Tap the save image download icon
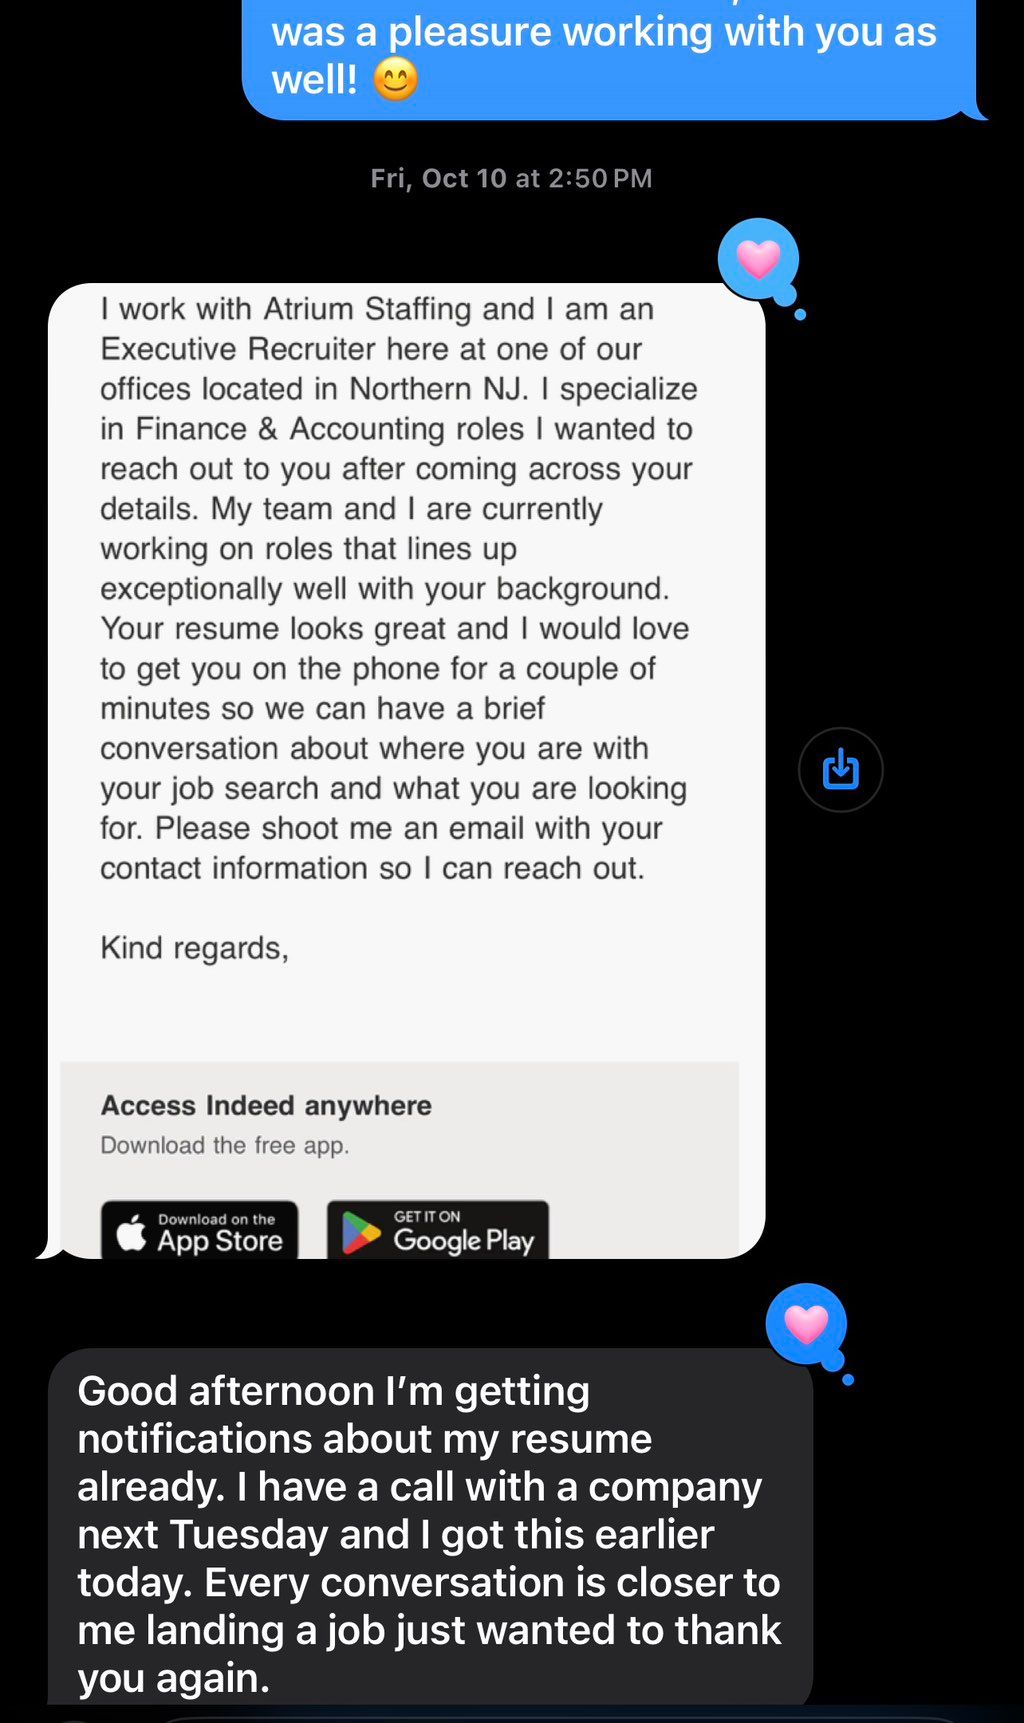The height and width of the screenshot is (1723, 1024). 840,769
